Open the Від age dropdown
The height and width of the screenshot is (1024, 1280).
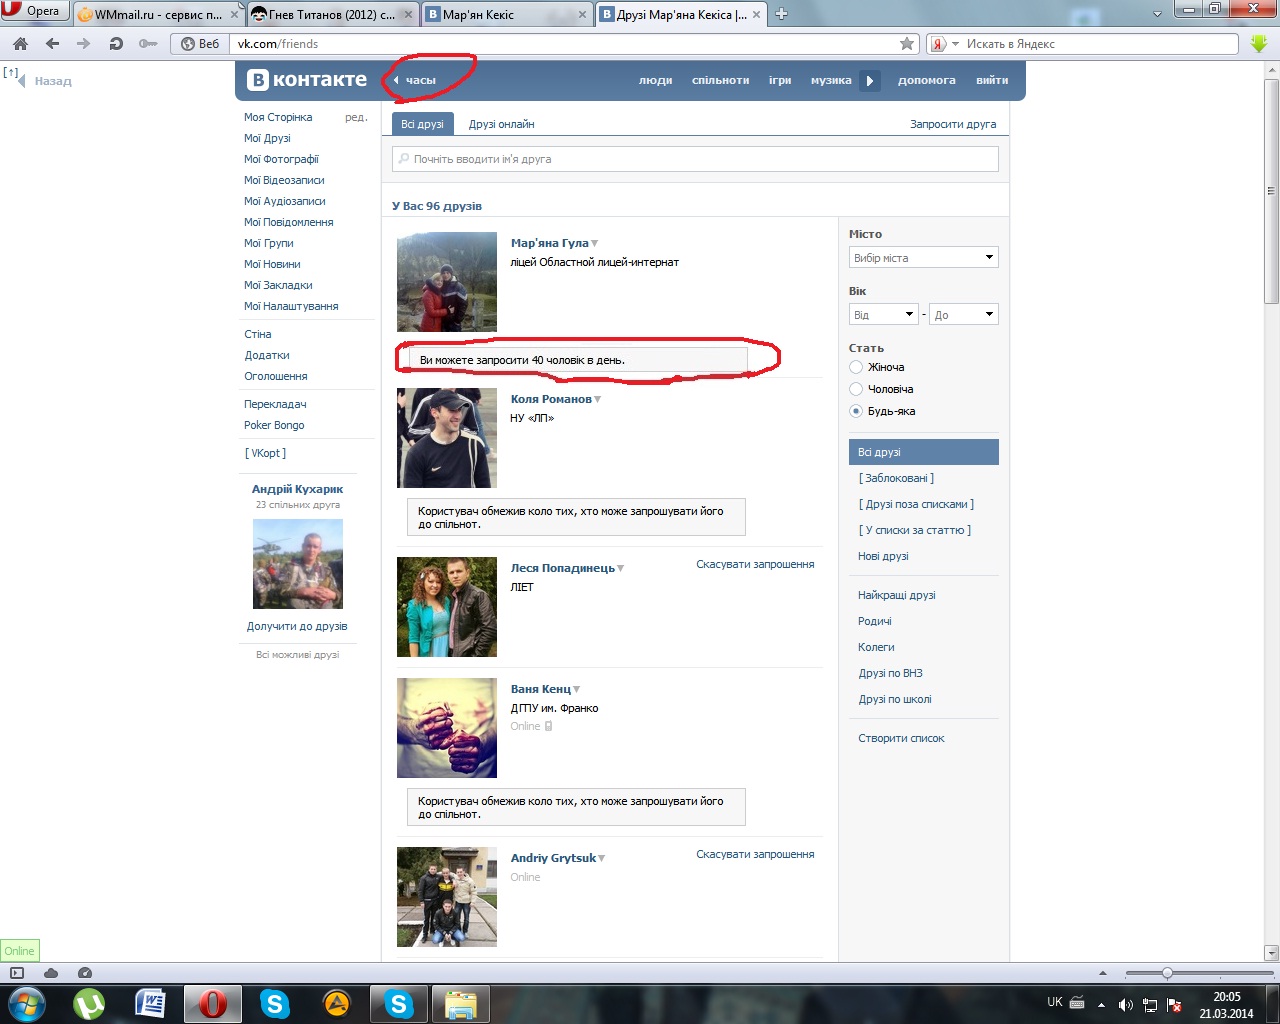[x=884, y=315]
